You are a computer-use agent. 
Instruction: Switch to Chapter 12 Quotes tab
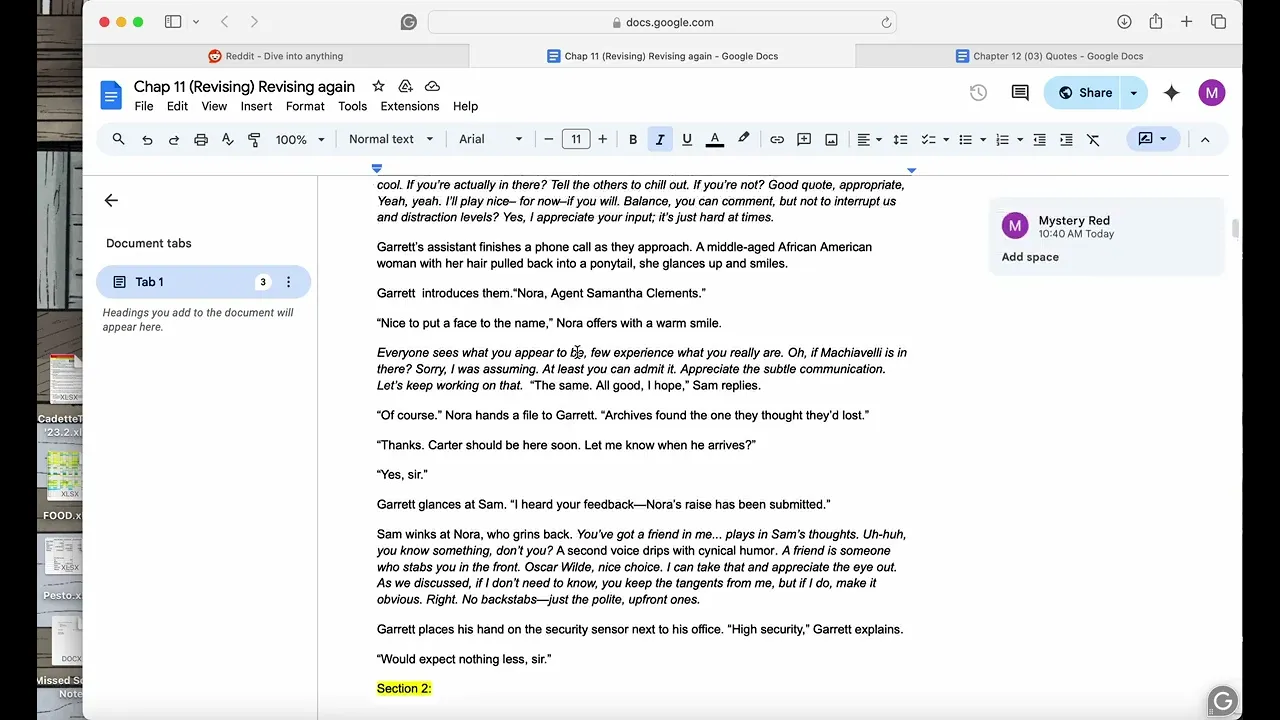pos(1049,56)
